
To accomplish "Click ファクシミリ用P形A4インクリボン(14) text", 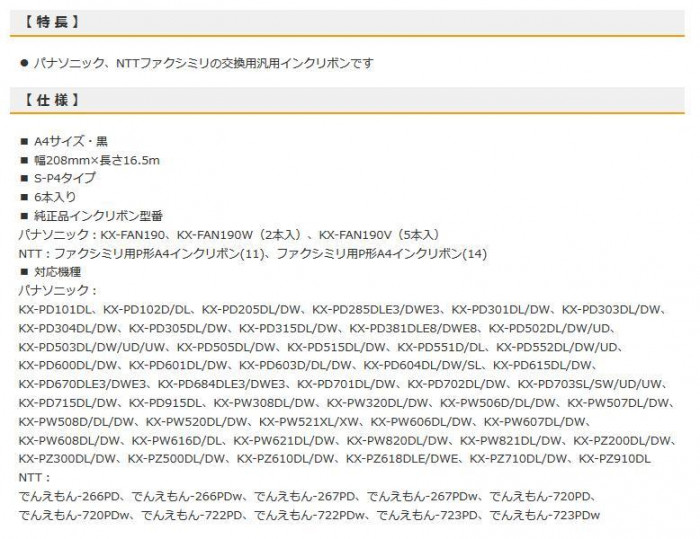I will pyautogui.click(x=382, y=254).
